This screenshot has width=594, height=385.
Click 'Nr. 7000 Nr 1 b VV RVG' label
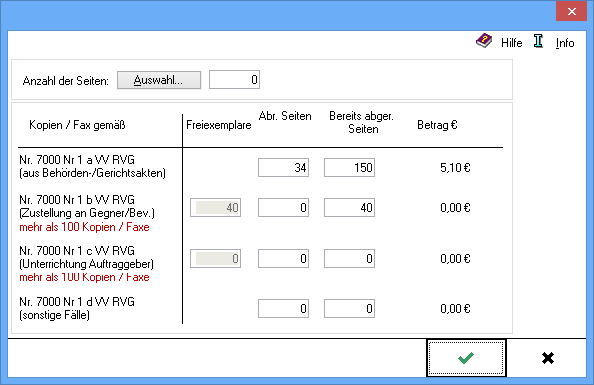click(77, 200)
